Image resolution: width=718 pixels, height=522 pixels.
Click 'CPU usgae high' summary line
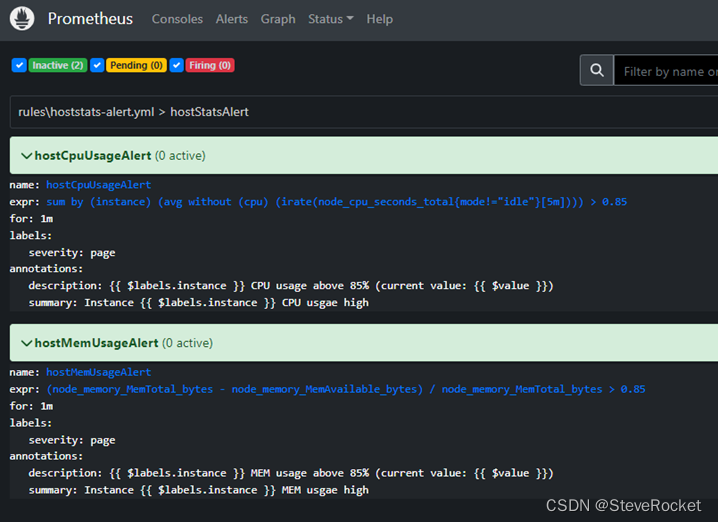point(199,303)
